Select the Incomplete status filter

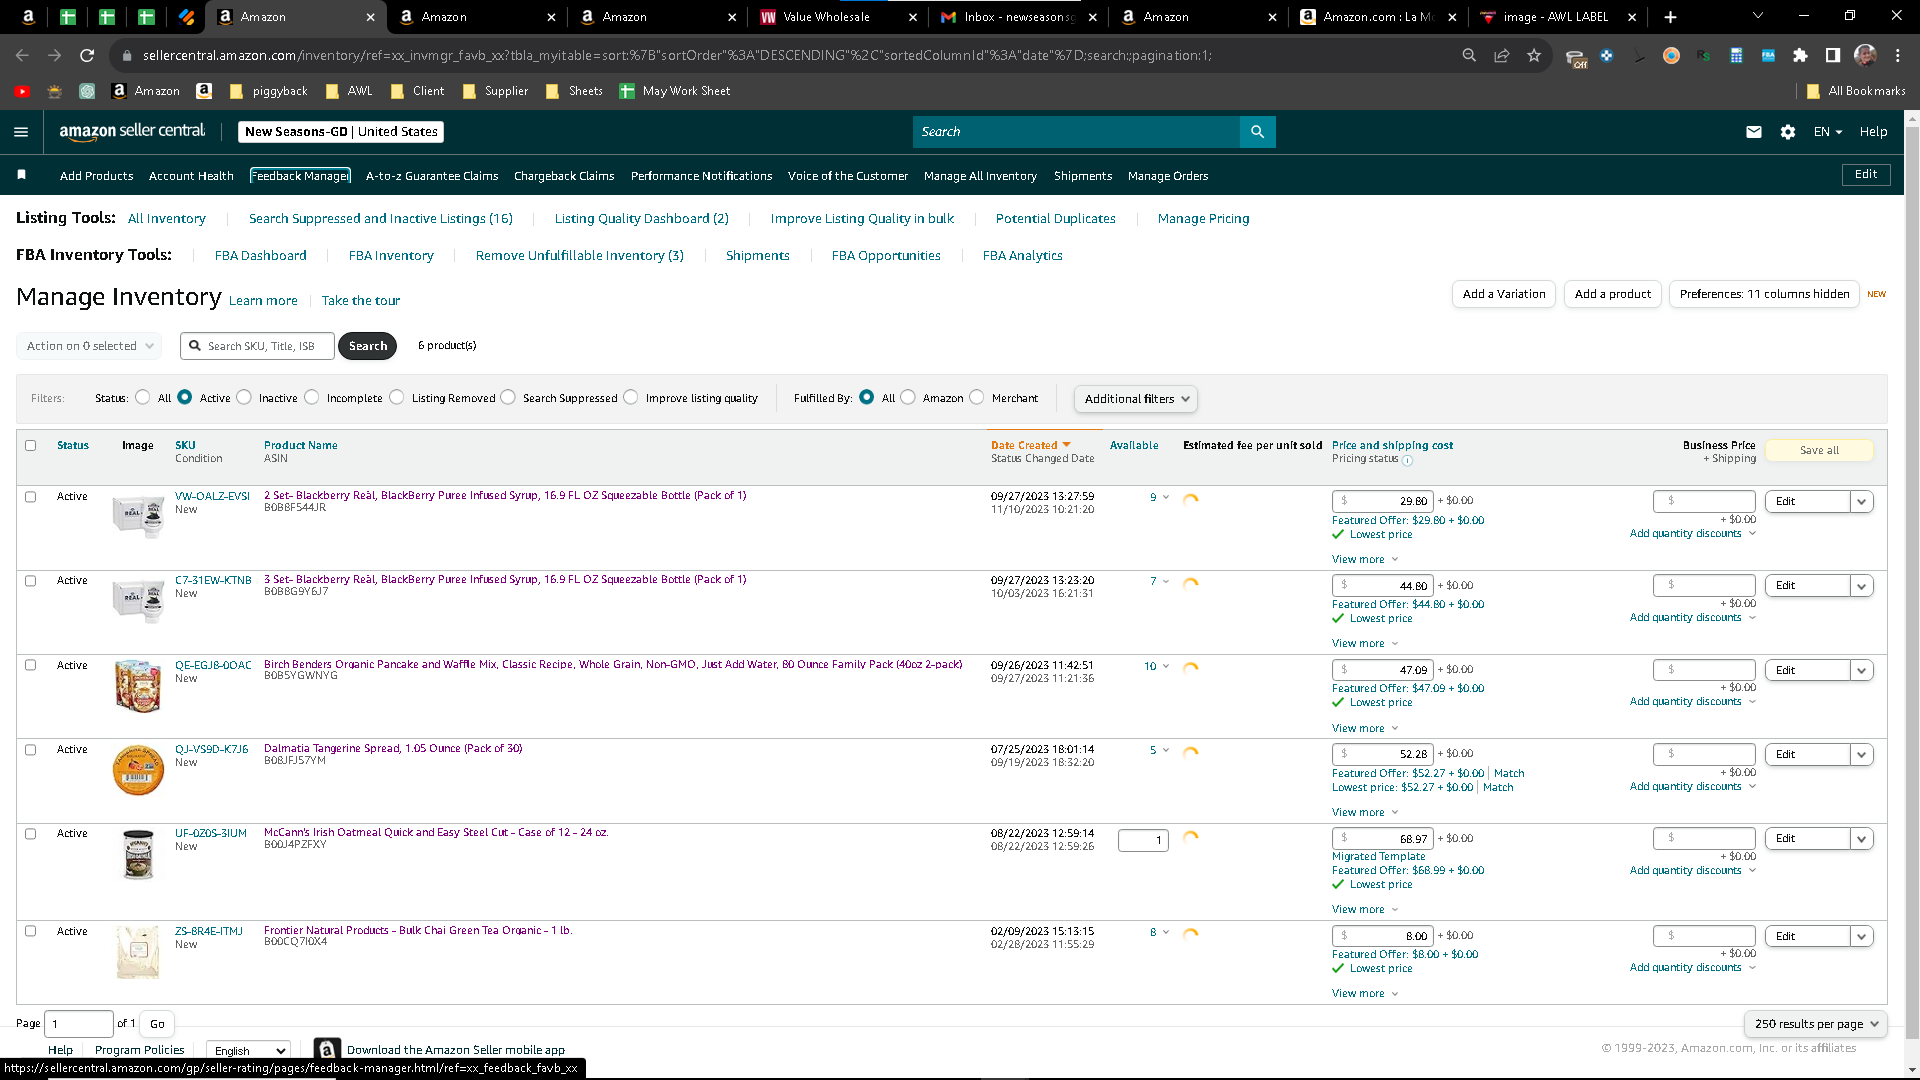click(x=312, y=397)
